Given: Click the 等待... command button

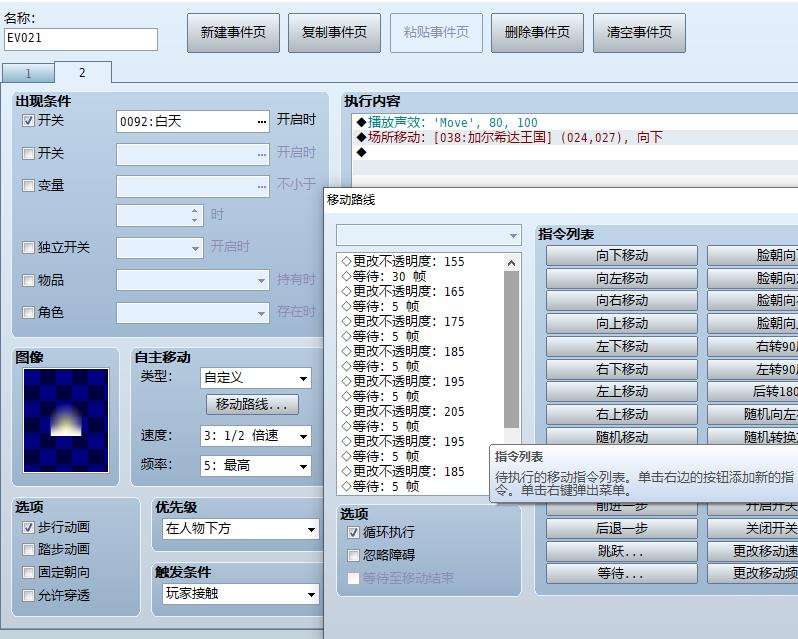Looking at the screenshot, I should 622,574.
